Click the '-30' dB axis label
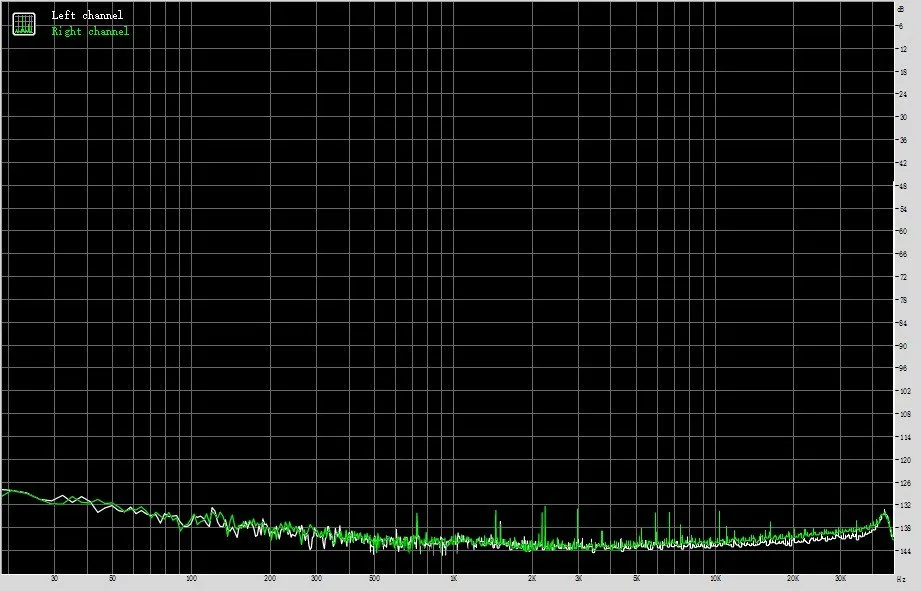Viewport: 921px width, 591px height. (902, 117)
